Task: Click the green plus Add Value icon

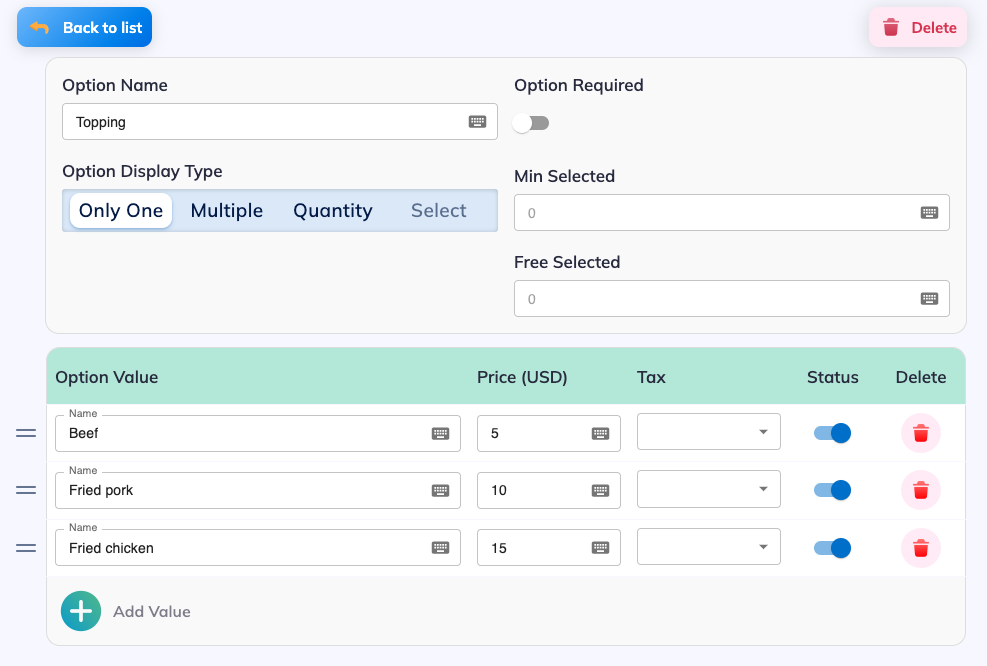Action: click(x=81, y=611)
